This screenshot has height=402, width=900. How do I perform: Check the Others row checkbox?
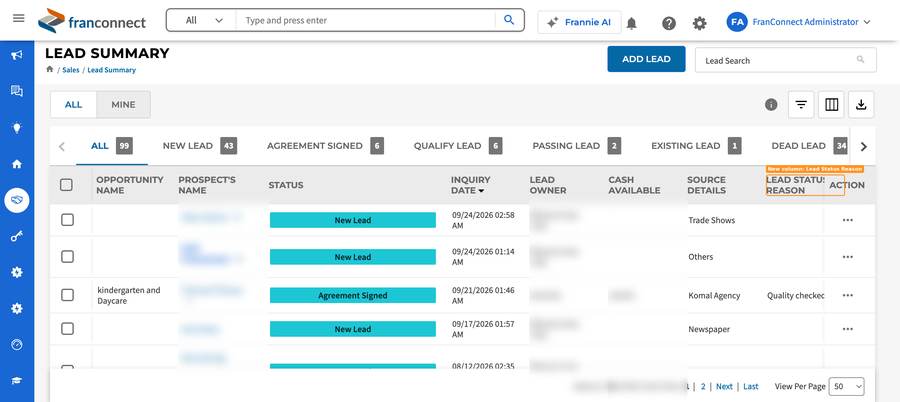[68, 257]
